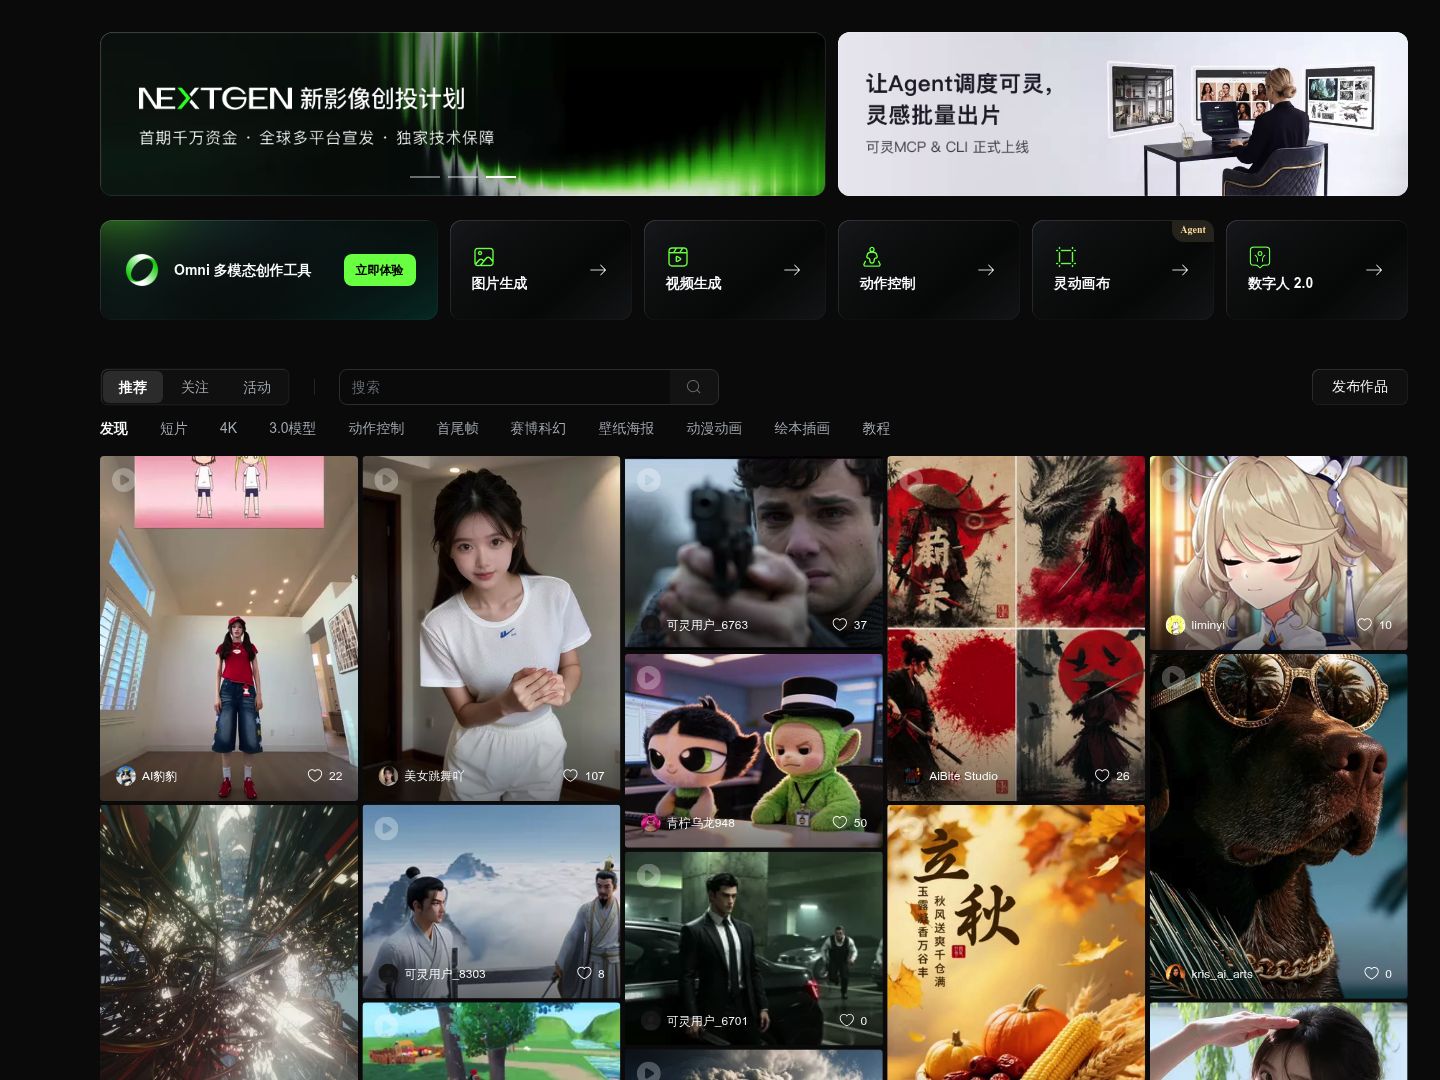The width and height of the screenshot is (1440, 1080).
Task: Play the 可灵用户_6763 gun scene video
Action: coord(649,480)
